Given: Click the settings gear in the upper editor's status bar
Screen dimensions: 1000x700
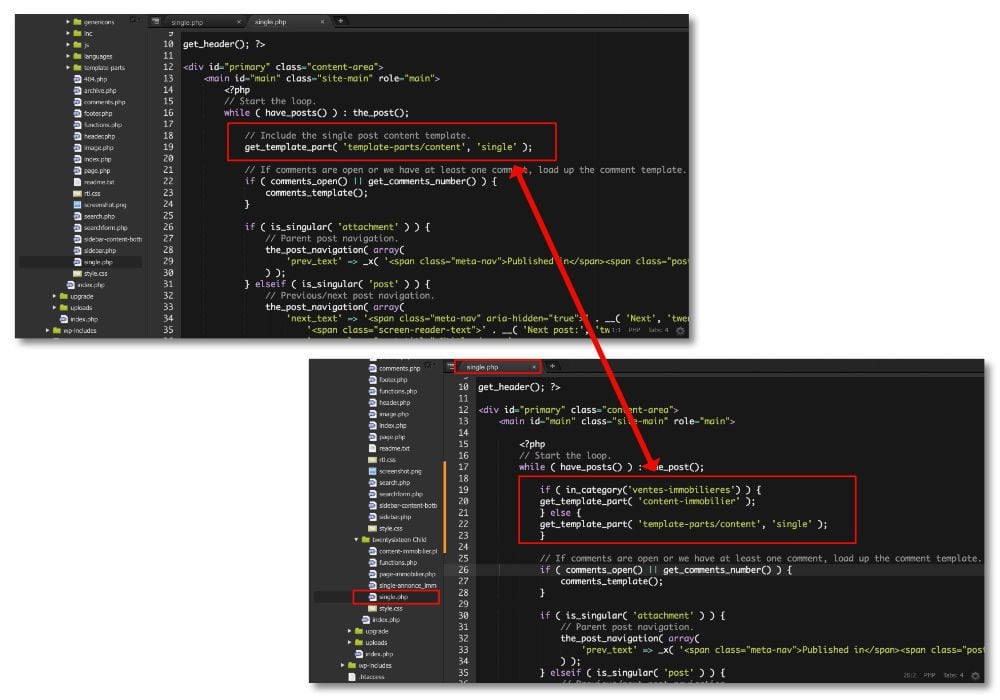Looking at the screenshot, I should click(x=681, y=329).
